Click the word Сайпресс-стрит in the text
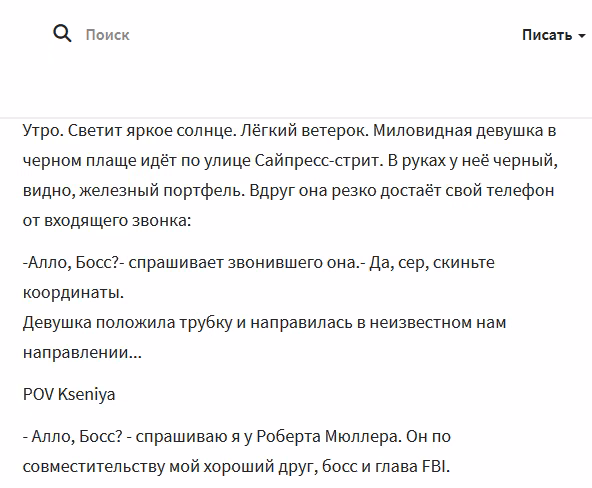Screen dimensions: 592x488 [x=316, y=160]
